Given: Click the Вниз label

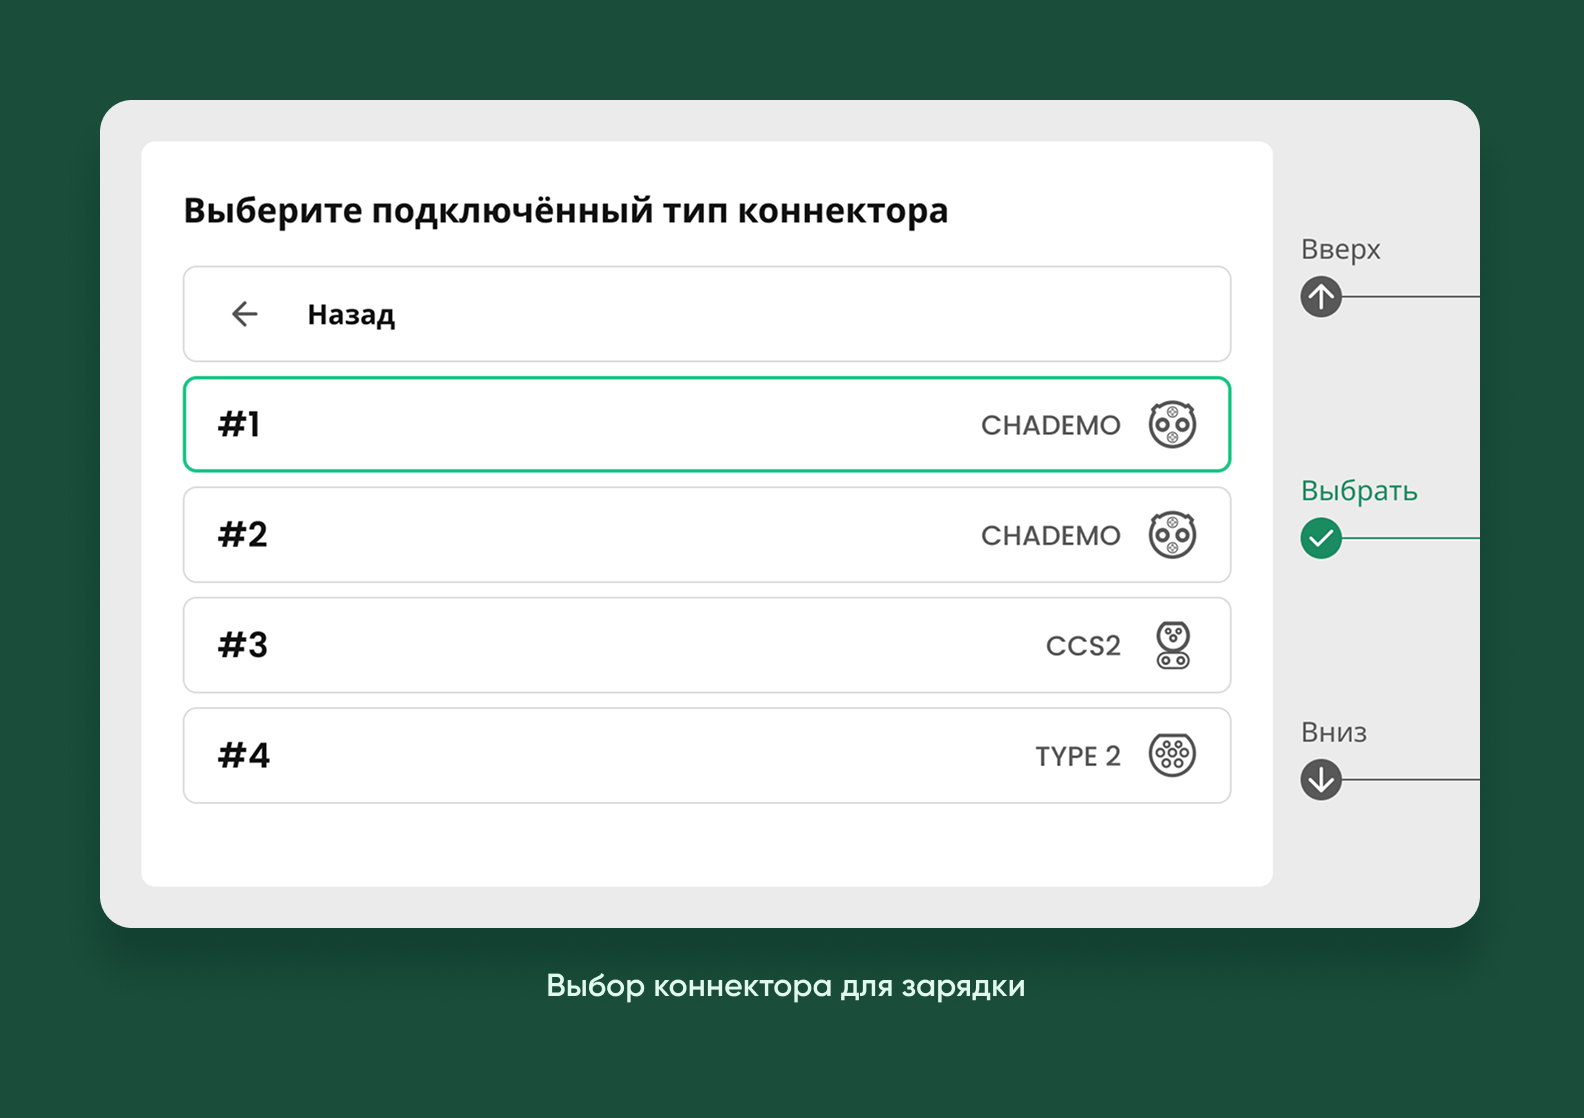Looking at the screenshot, I should pos(1333,733).
